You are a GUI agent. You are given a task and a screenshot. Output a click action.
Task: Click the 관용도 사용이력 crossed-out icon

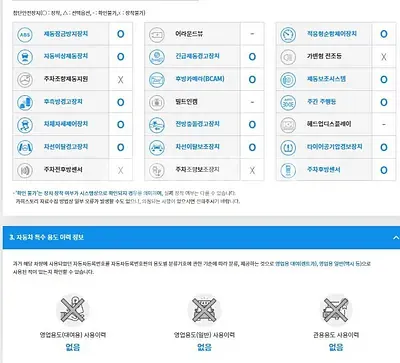click(336, 310)
